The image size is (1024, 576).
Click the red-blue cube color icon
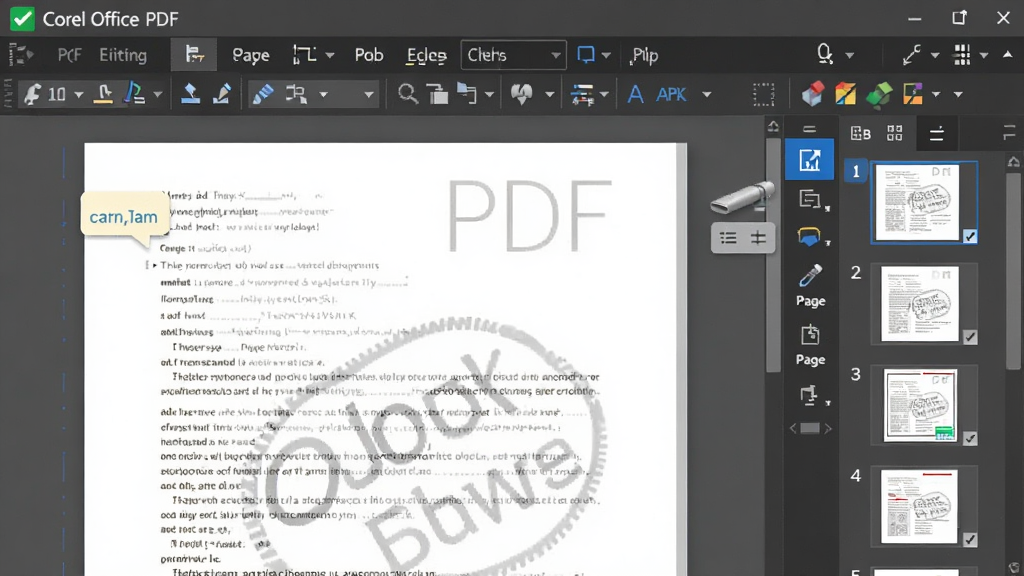(x=812, y=94)
